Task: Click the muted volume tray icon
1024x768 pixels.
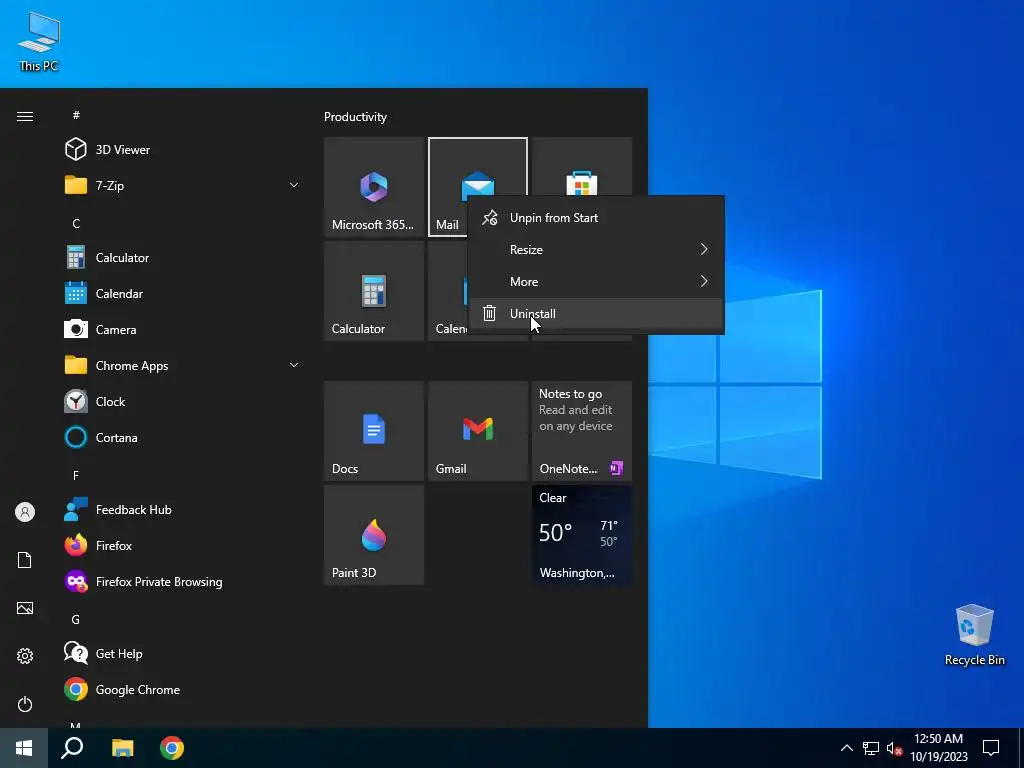Action: coord(894,748)
